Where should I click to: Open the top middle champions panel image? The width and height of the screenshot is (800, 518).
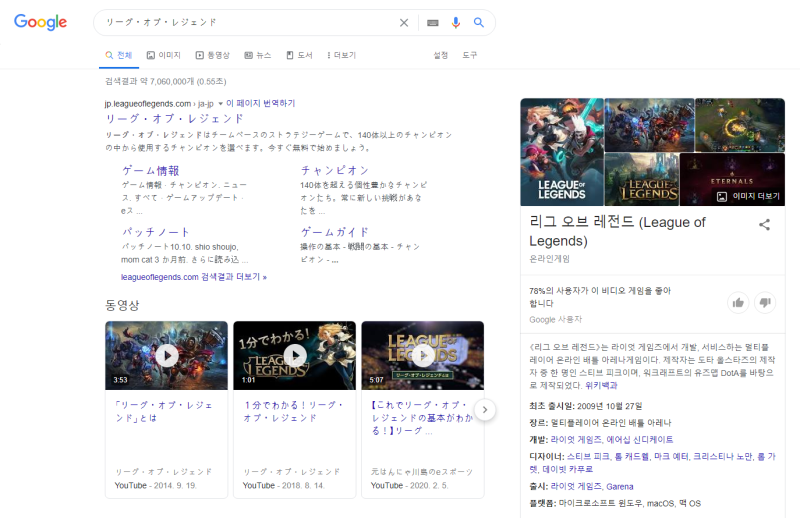click(649, 125)
